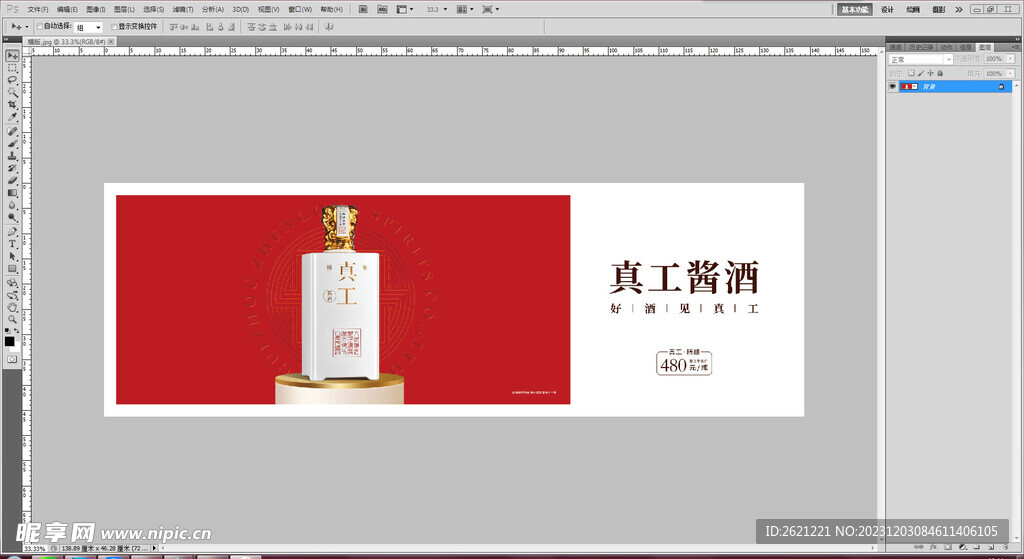Open the 编辑(E) menu

67,9
